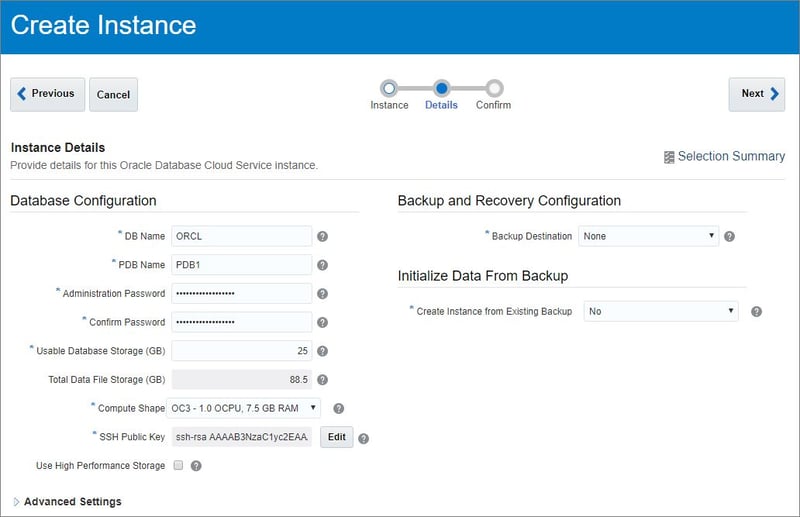Click help icon beside PDB Name field
This screenshot has width=800, height=517.
coord(323,265)
